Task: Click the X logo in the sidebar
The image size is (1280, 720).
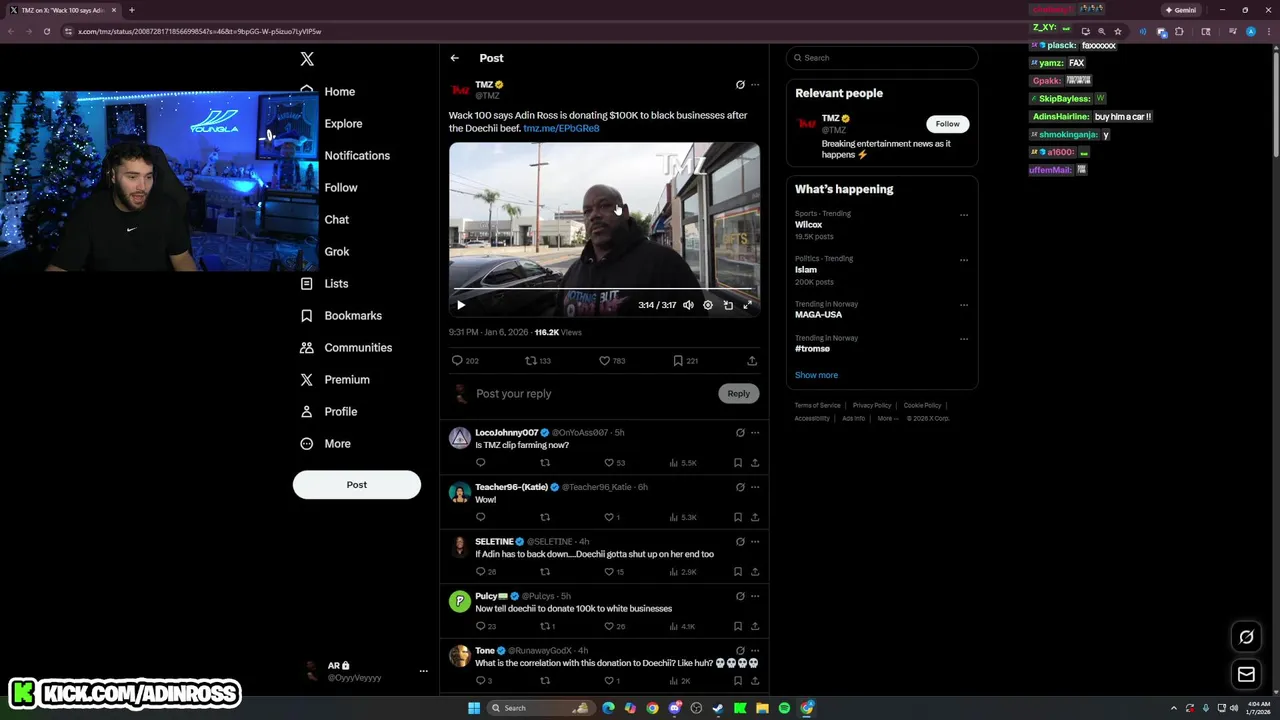Action: coord(307,59)
